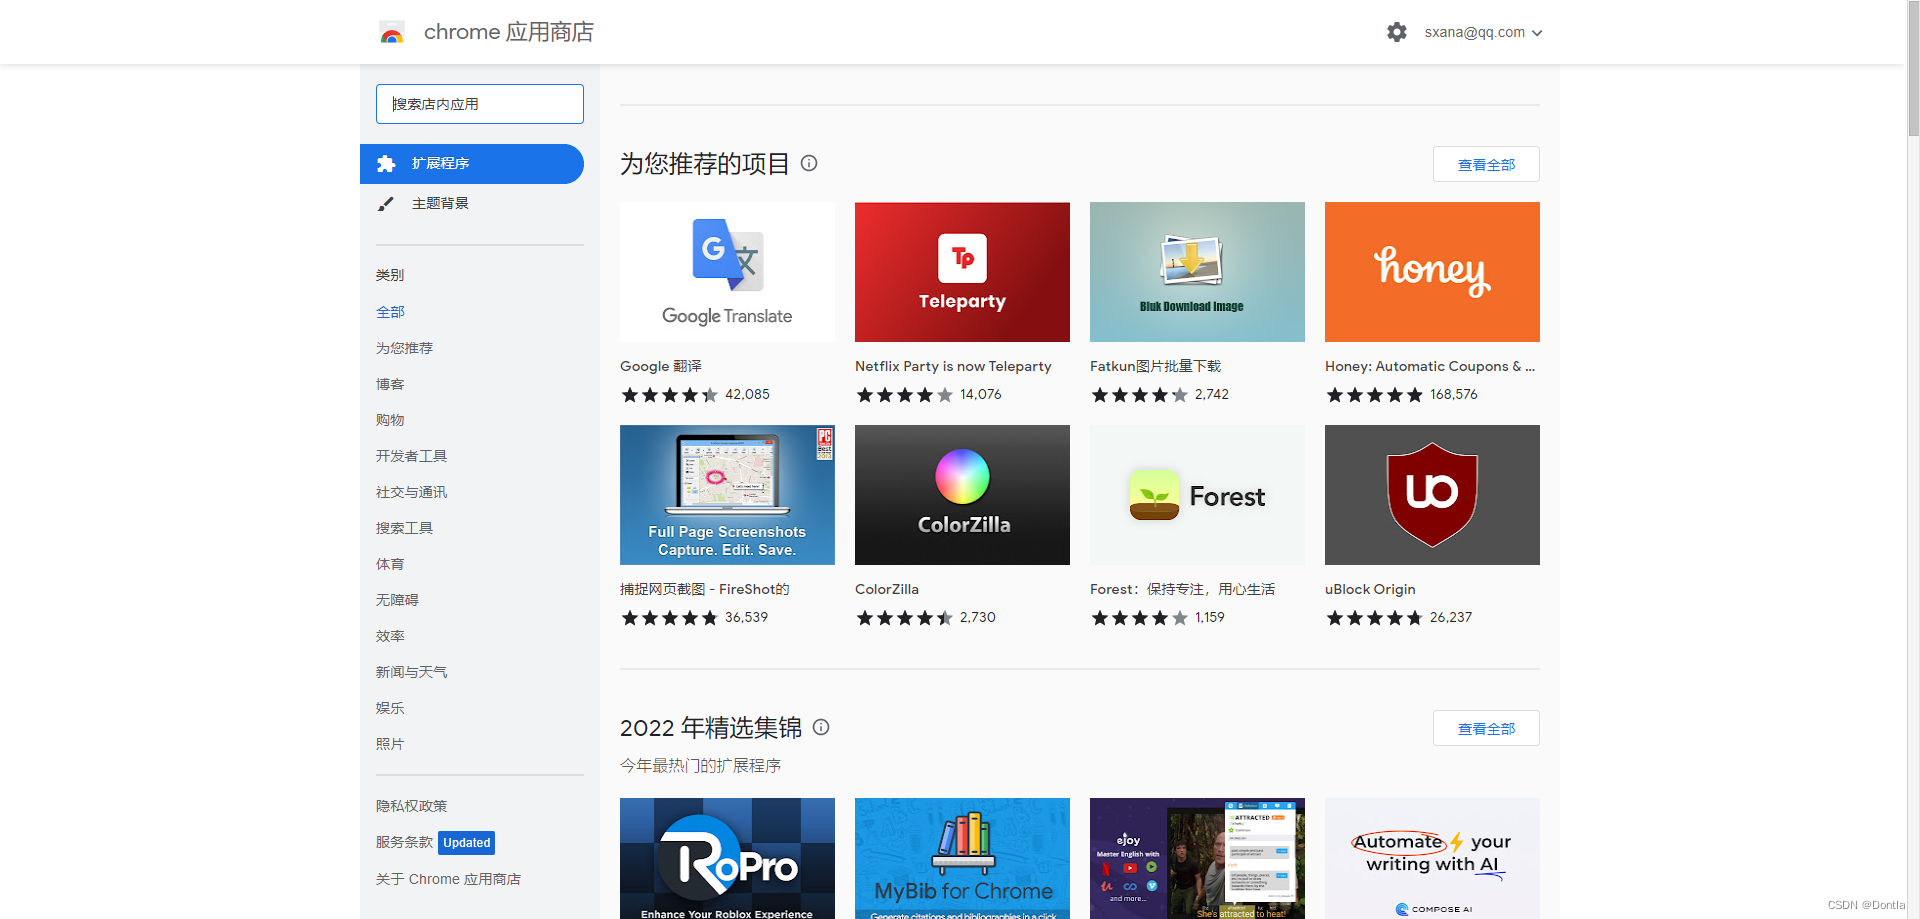The width and height of the screenshot is (1920, 919).
Task: Open the MyBib for Chrome thumbnail
Action: [962, 858]
